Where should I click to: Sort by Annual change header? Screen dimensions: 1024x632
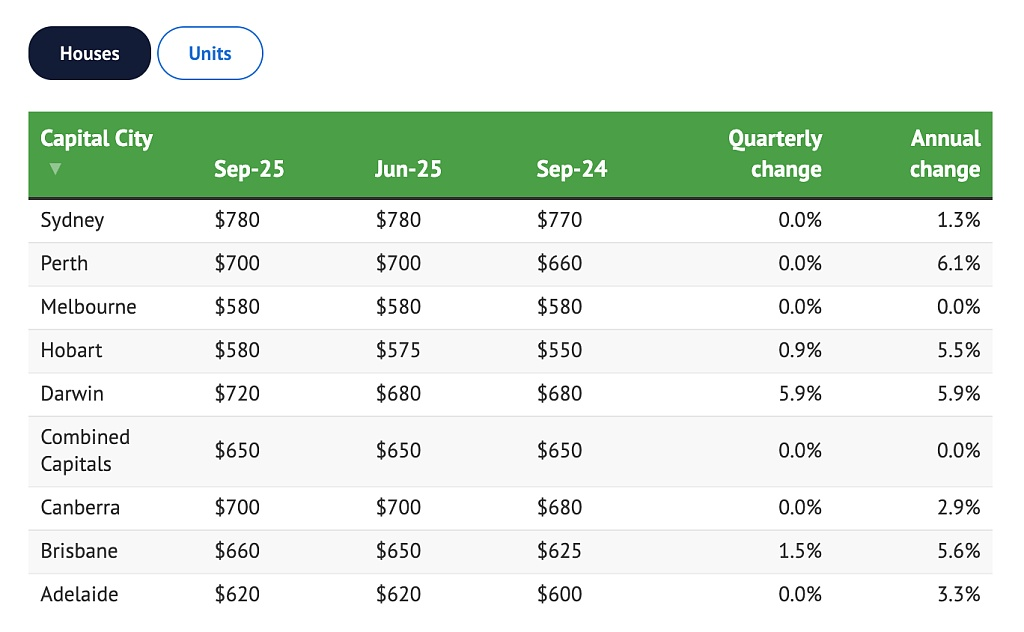(x=945, y=154)
